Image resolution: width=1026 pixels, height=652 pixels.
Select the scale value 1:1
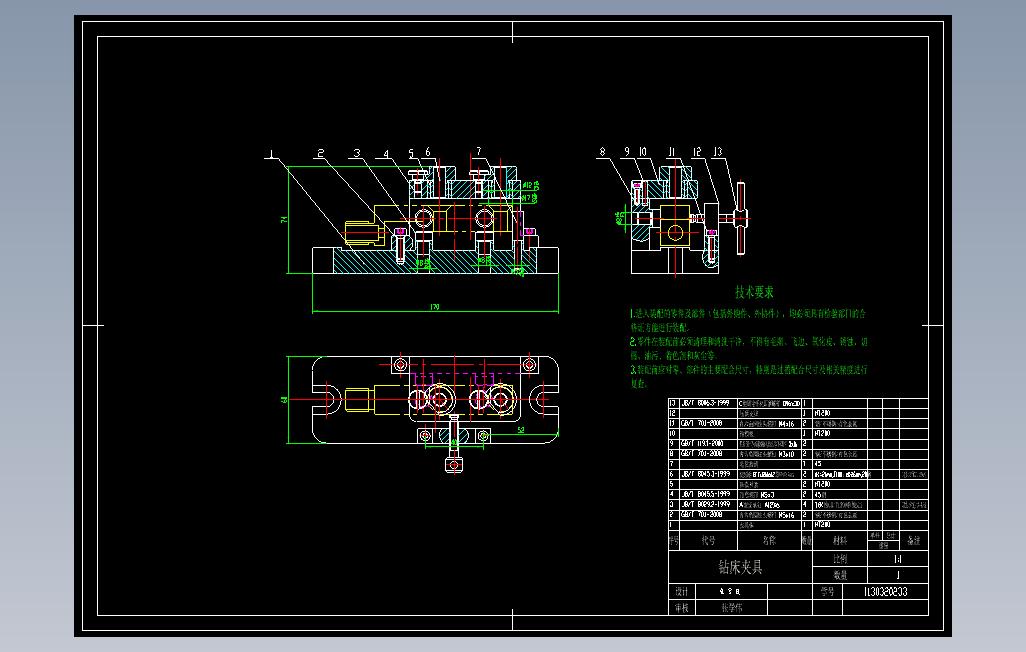pyautogui.click(x=898, y=559)
